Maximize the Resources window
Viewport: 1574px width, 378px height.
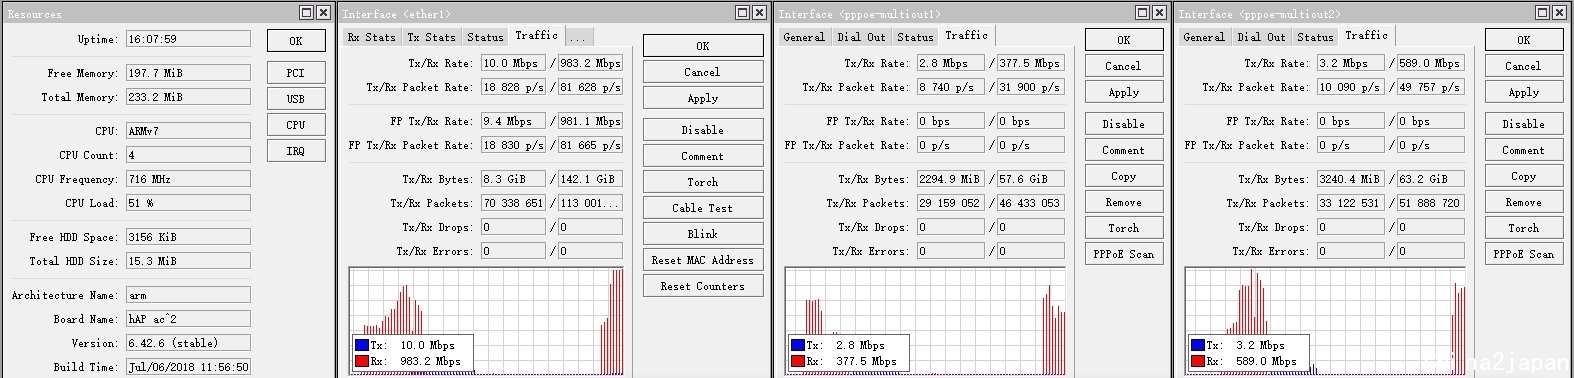[x=307, y=13]
